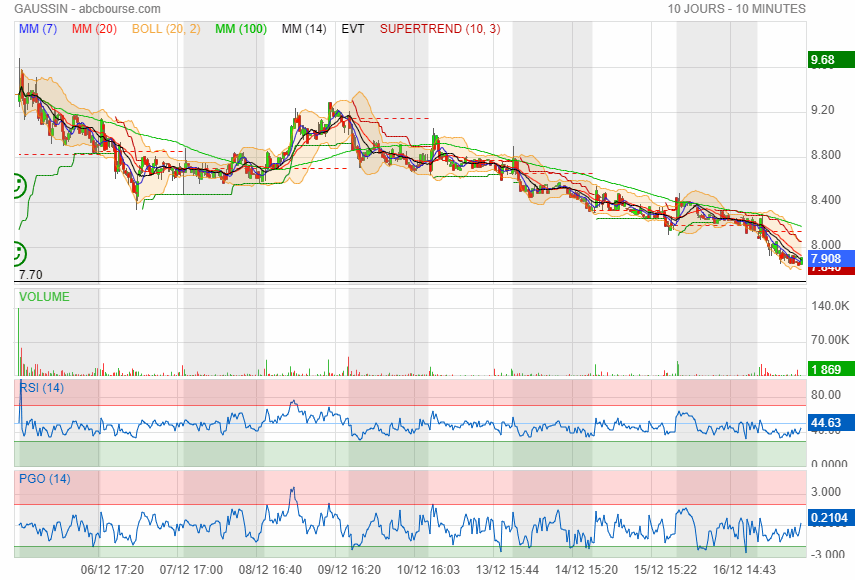
Task: Click the 70.00K volume axis label
Action: pos(830,340)
